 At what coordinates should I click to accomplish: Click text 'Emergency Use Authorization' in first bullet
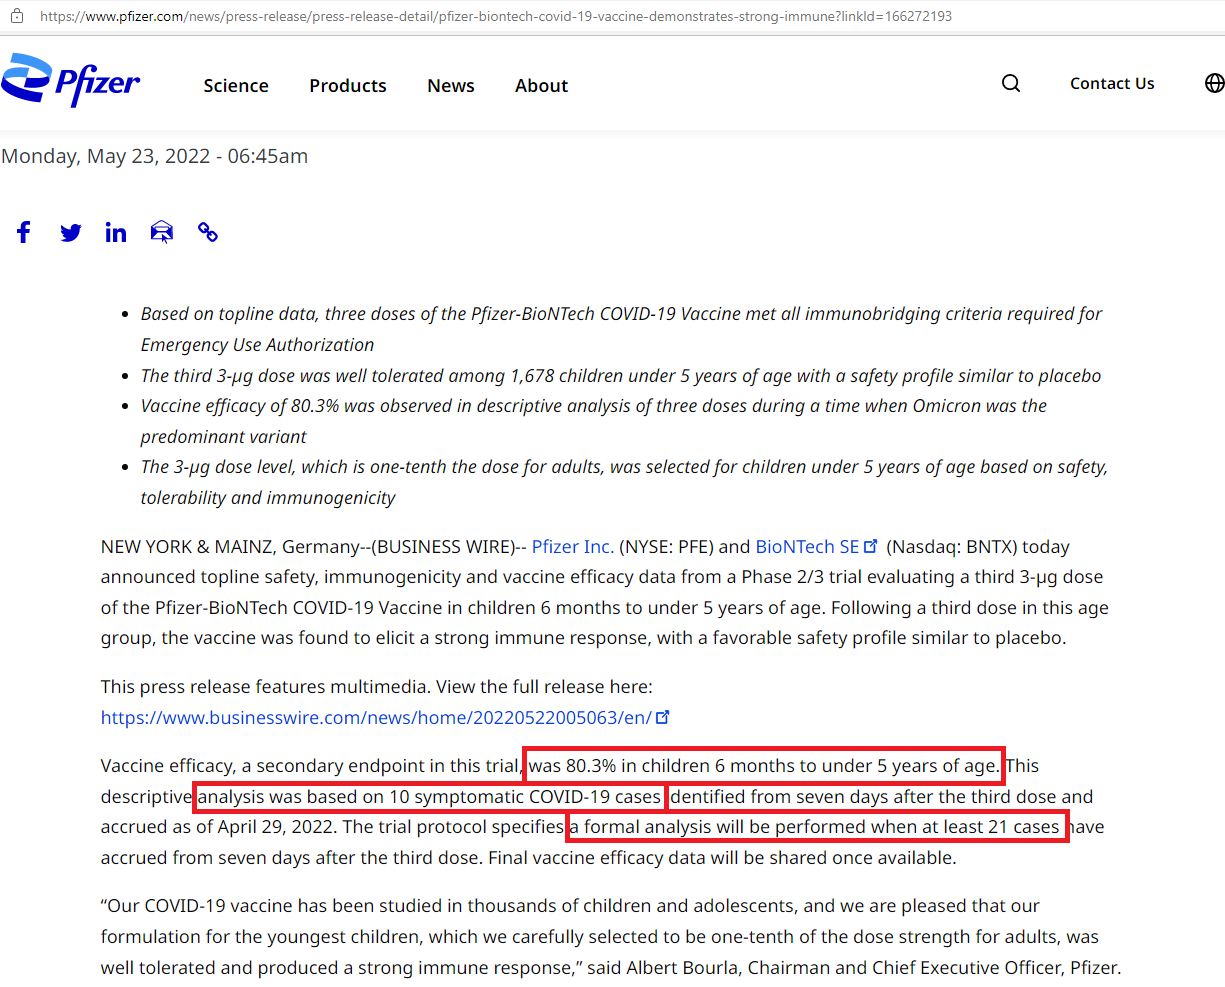(x=257, y=344)
